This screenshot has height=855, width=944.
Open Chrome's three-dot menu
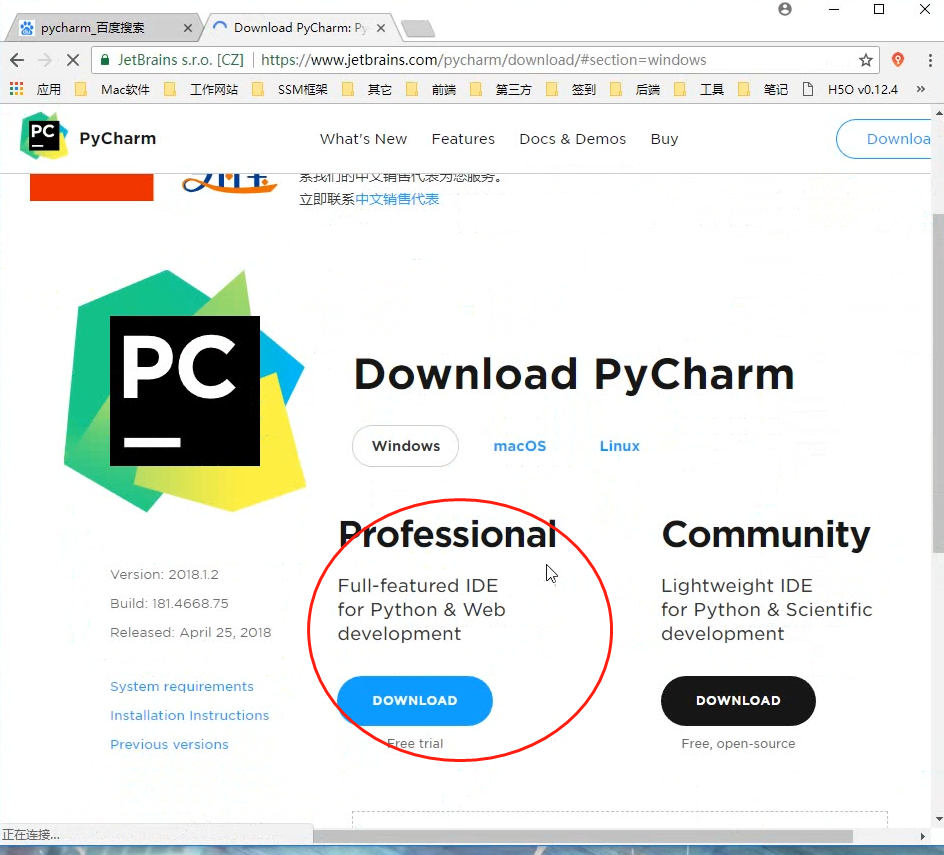point(930,60)
